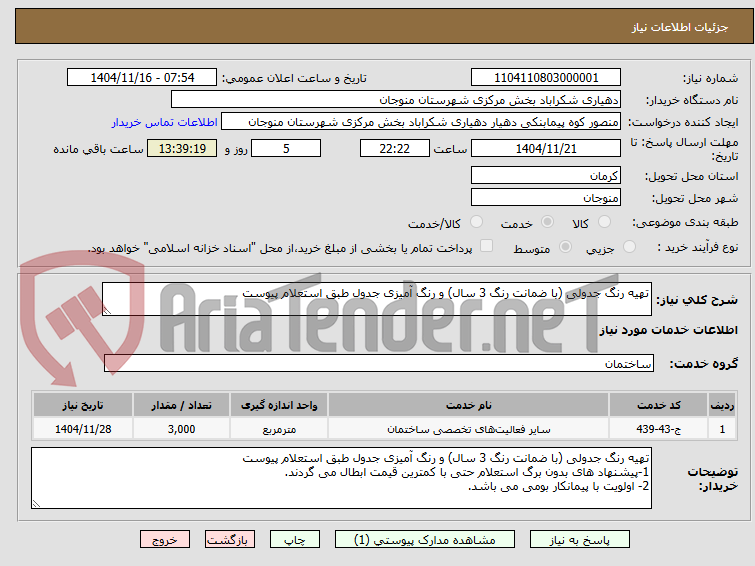Click the resize handle of توضیحات خریدار box
Viewport: 755px width, 566px height.
36,503
